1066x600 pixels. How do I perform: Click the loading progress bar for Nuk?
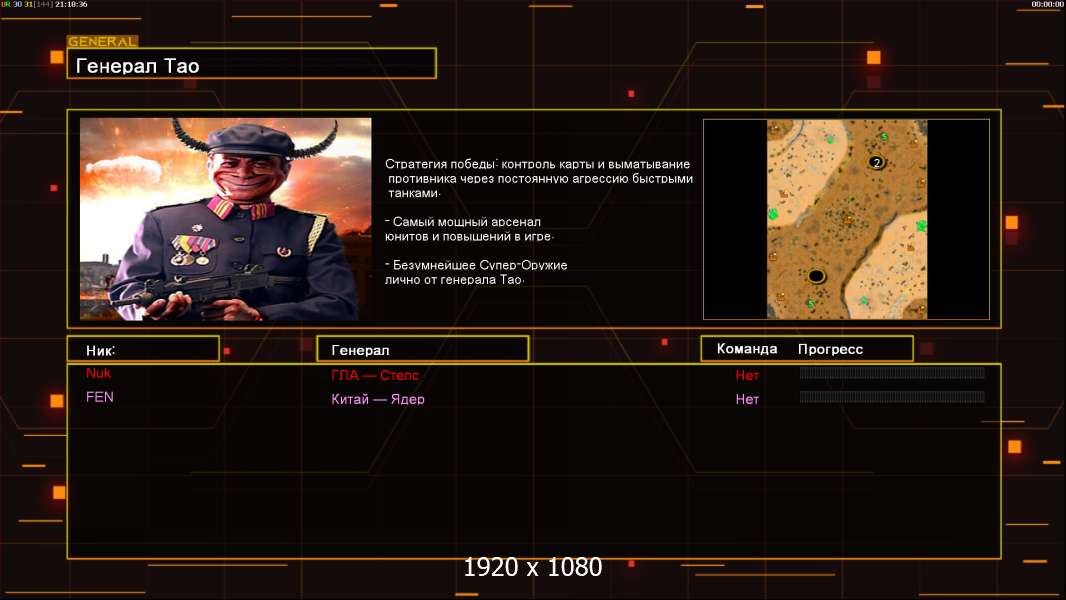(891, 372)
